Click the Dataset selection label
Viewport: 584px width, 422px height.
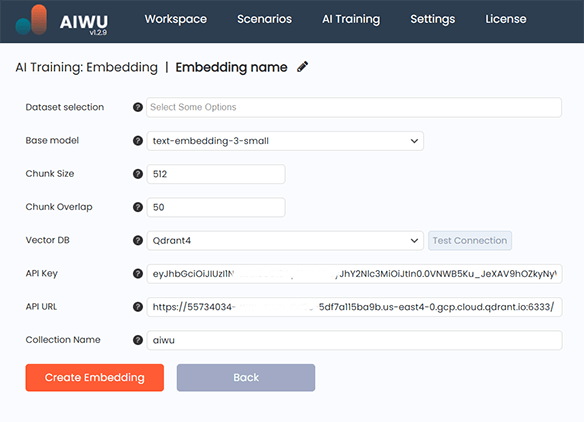[x=65, y=107]
